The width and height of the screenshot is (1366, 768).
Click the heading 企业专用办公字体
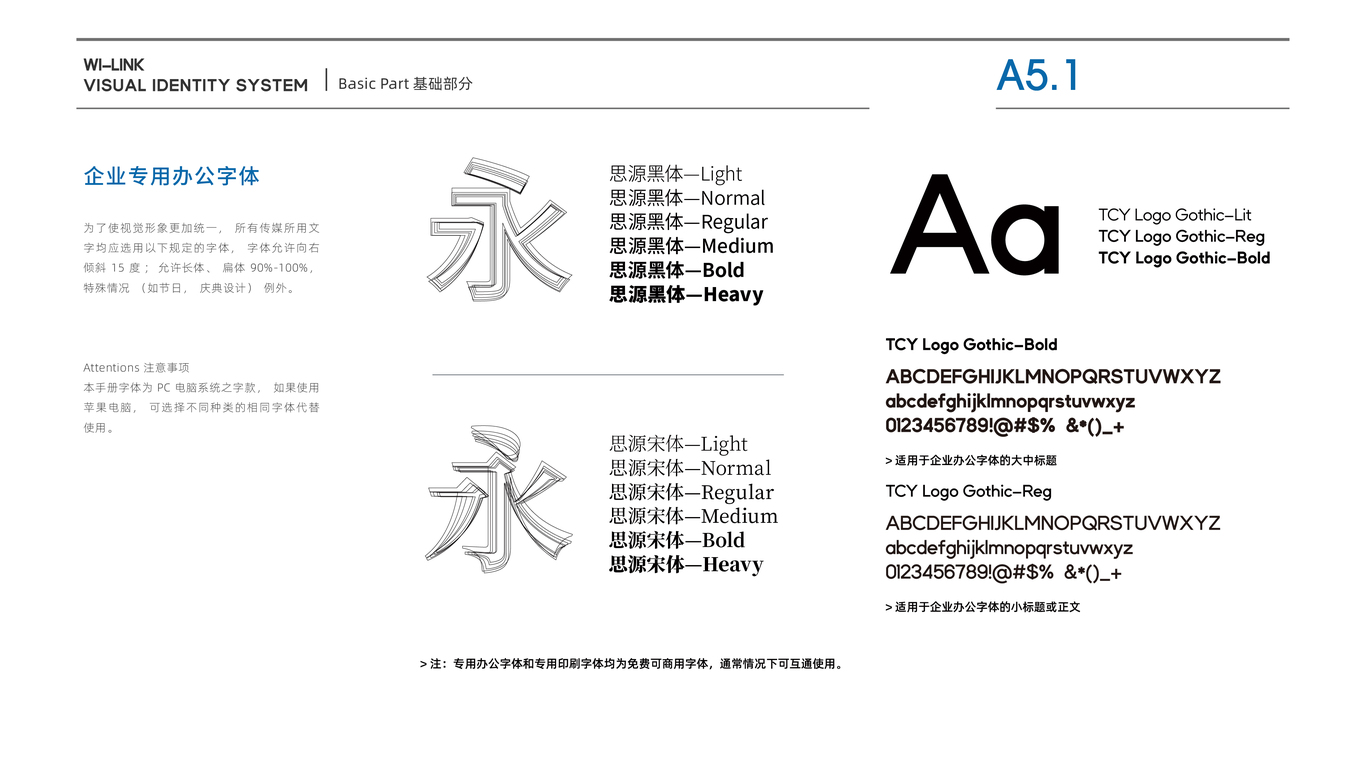(x=172, y=177)
